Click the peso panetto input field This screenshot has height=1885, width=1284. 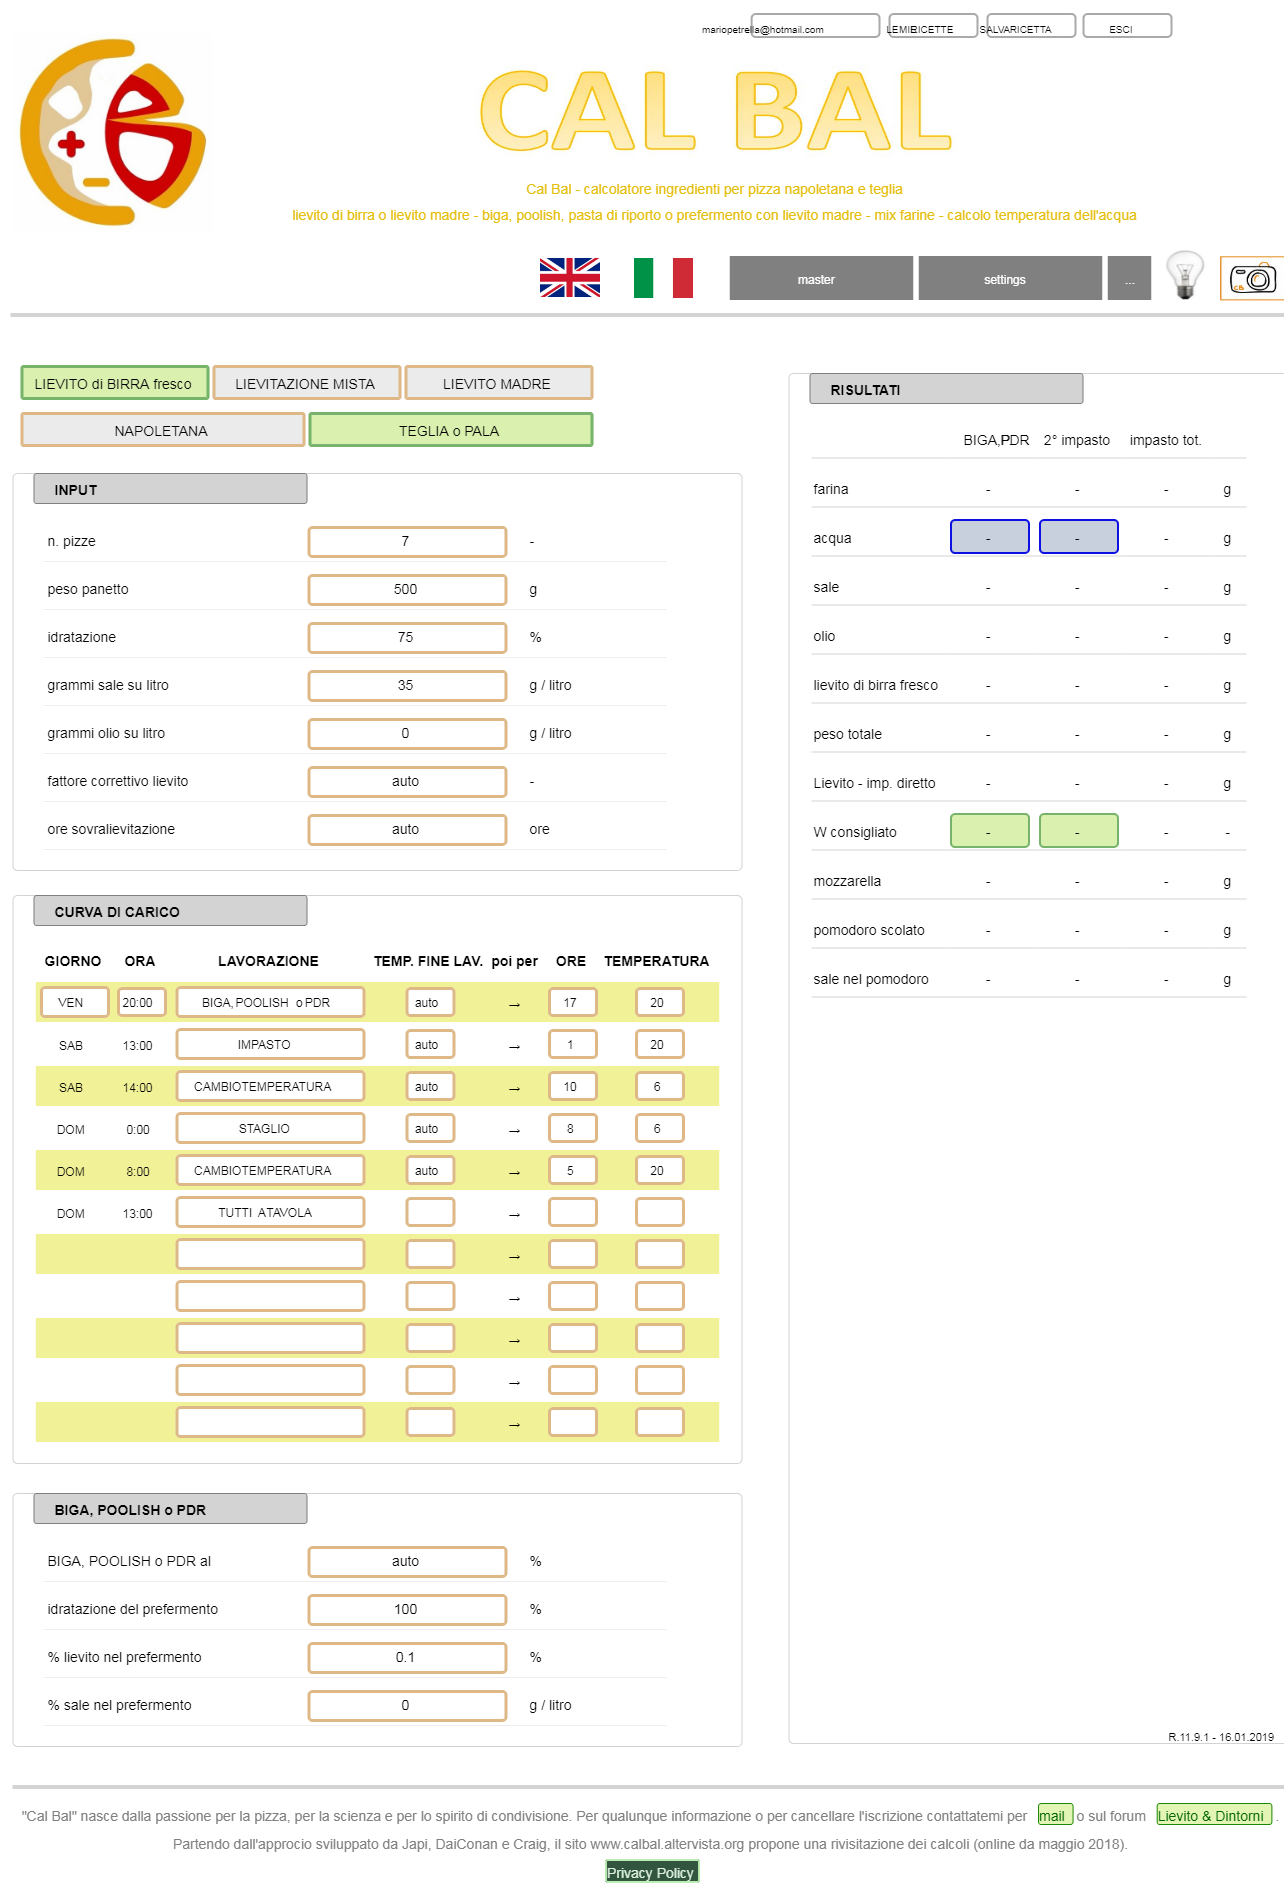pyautogui.click(x=408, y=589)
